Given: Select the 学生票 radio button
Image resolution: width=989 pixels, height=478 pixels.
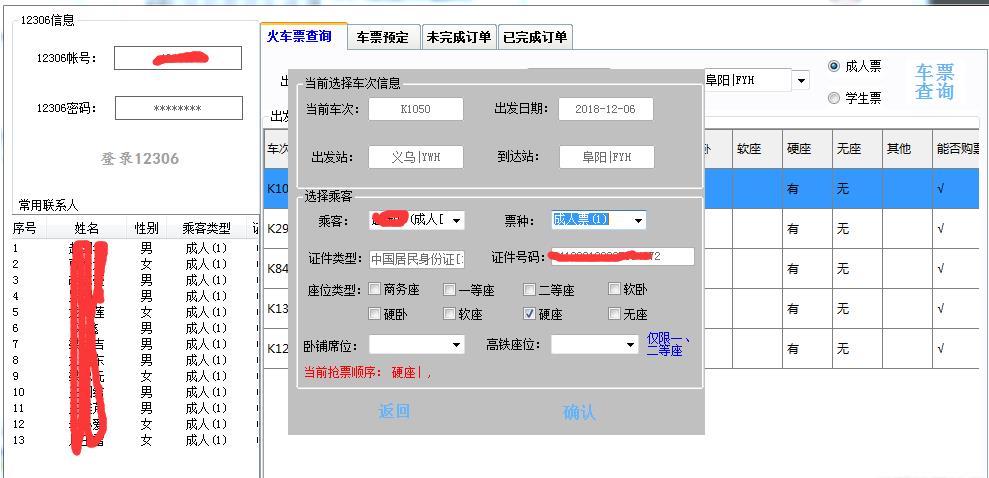Looking at the screenshot, I should click(x=834, y=98).
